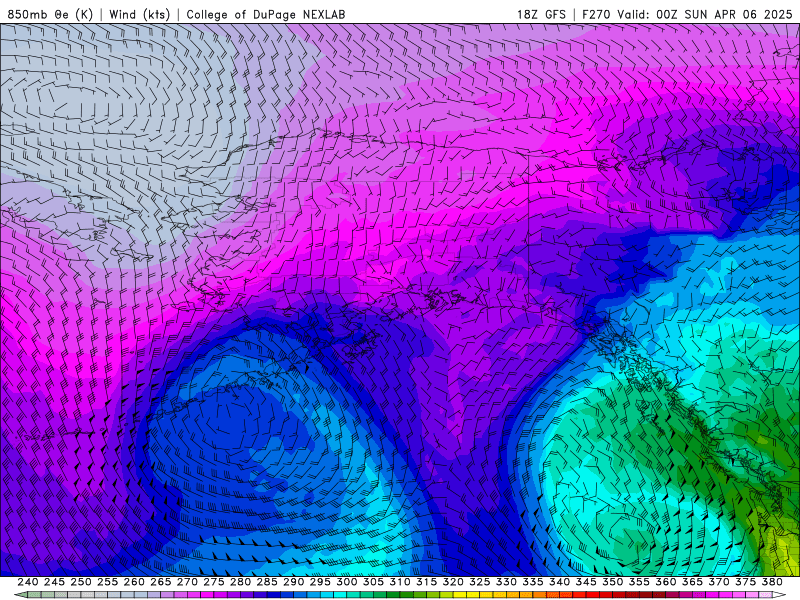Click the 370 value on the color scale
Image resolution: width=800 pixels, height=600 pixels.
click(719, 582)
